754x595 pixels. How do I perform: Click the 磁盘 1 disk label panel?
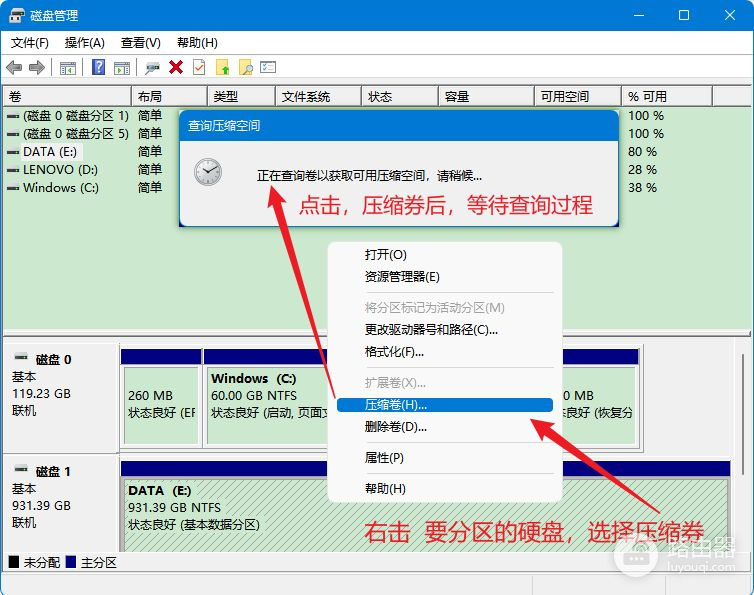pos(60,503)
